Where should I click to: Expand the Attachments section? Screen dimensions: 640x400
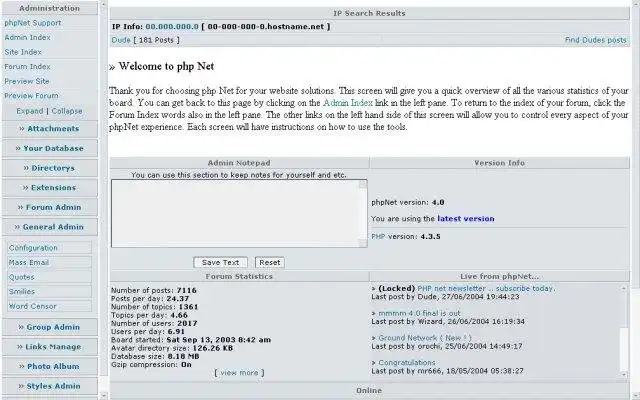[x=50, y=129]
